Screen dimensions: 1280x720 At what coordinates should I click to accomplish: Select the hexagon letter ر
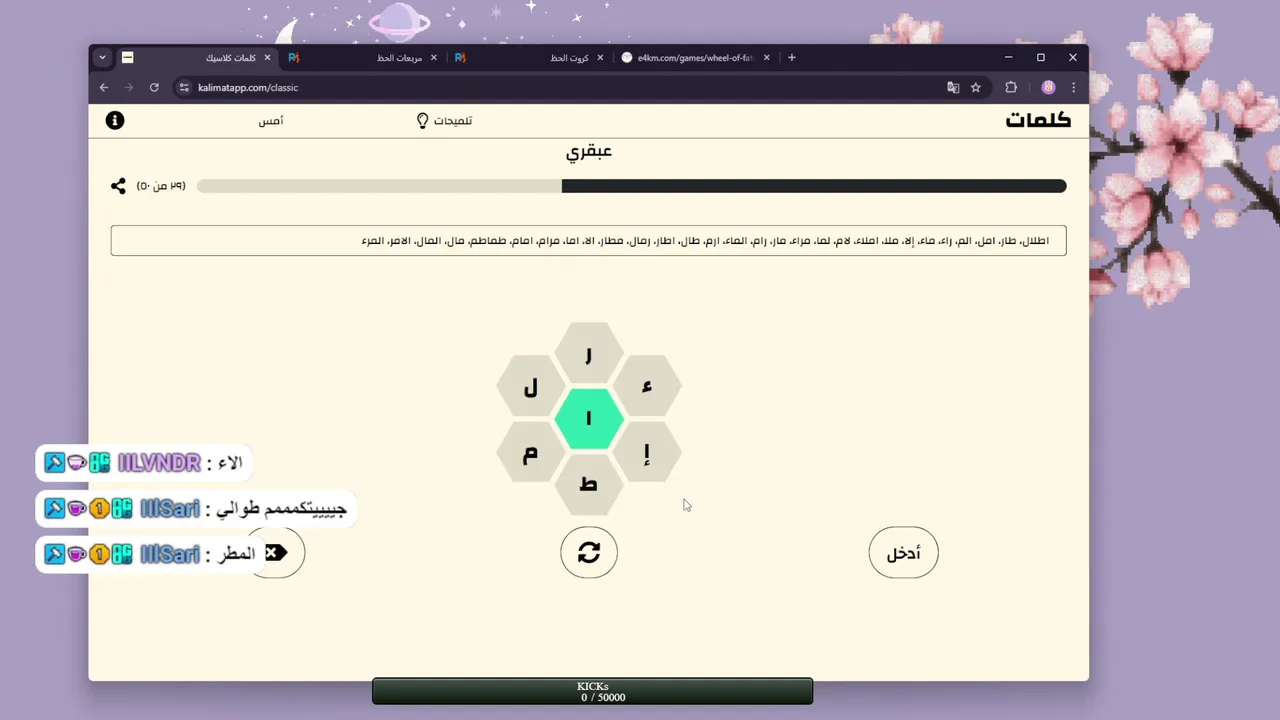[x=589, y=353]
